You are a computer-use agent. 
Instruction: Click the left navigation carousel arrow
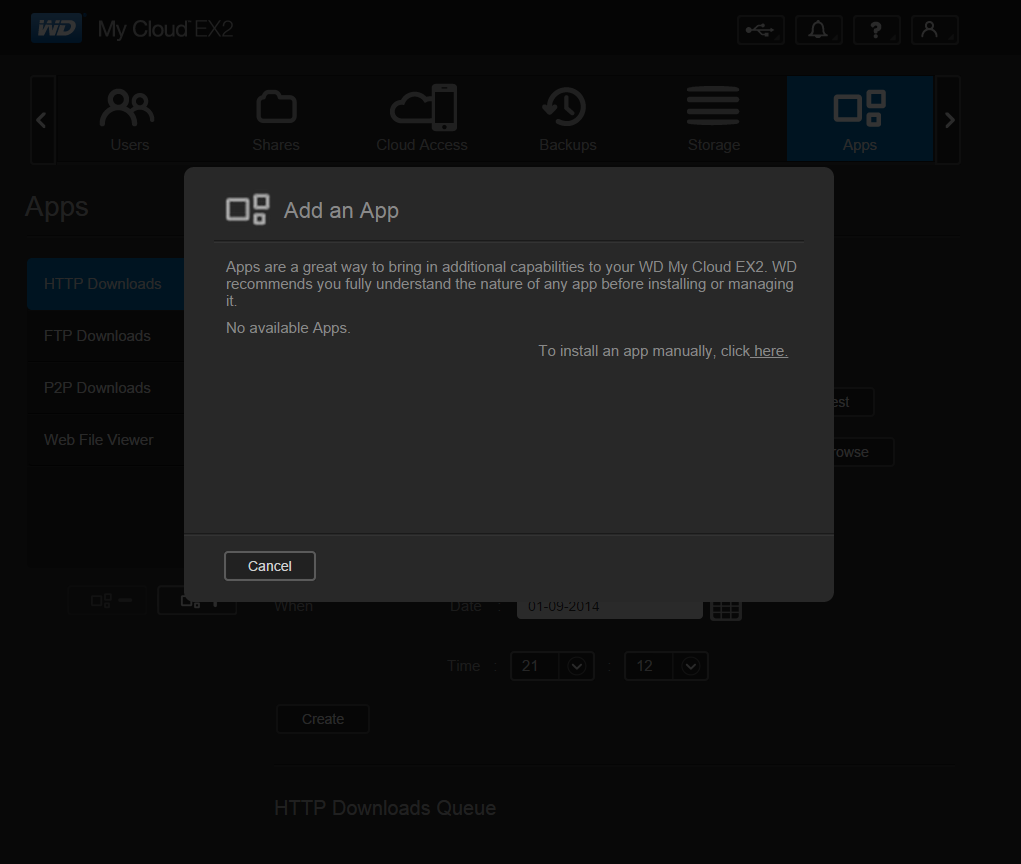pyautogui.click(x=42, y=120)
